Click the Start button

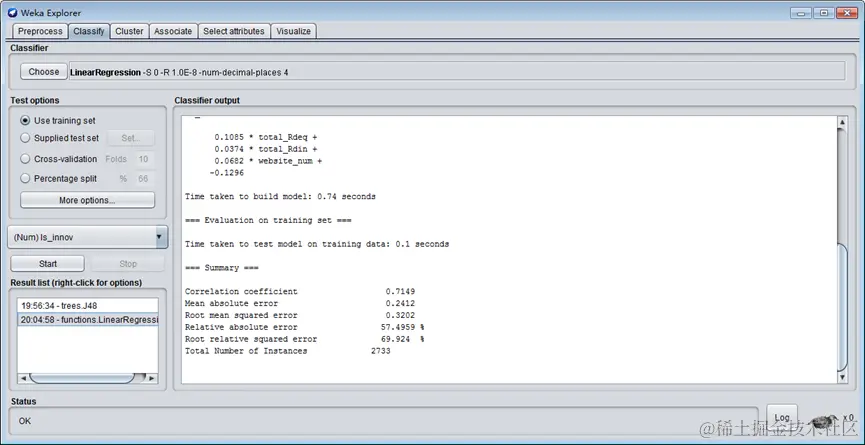[48, 264]
